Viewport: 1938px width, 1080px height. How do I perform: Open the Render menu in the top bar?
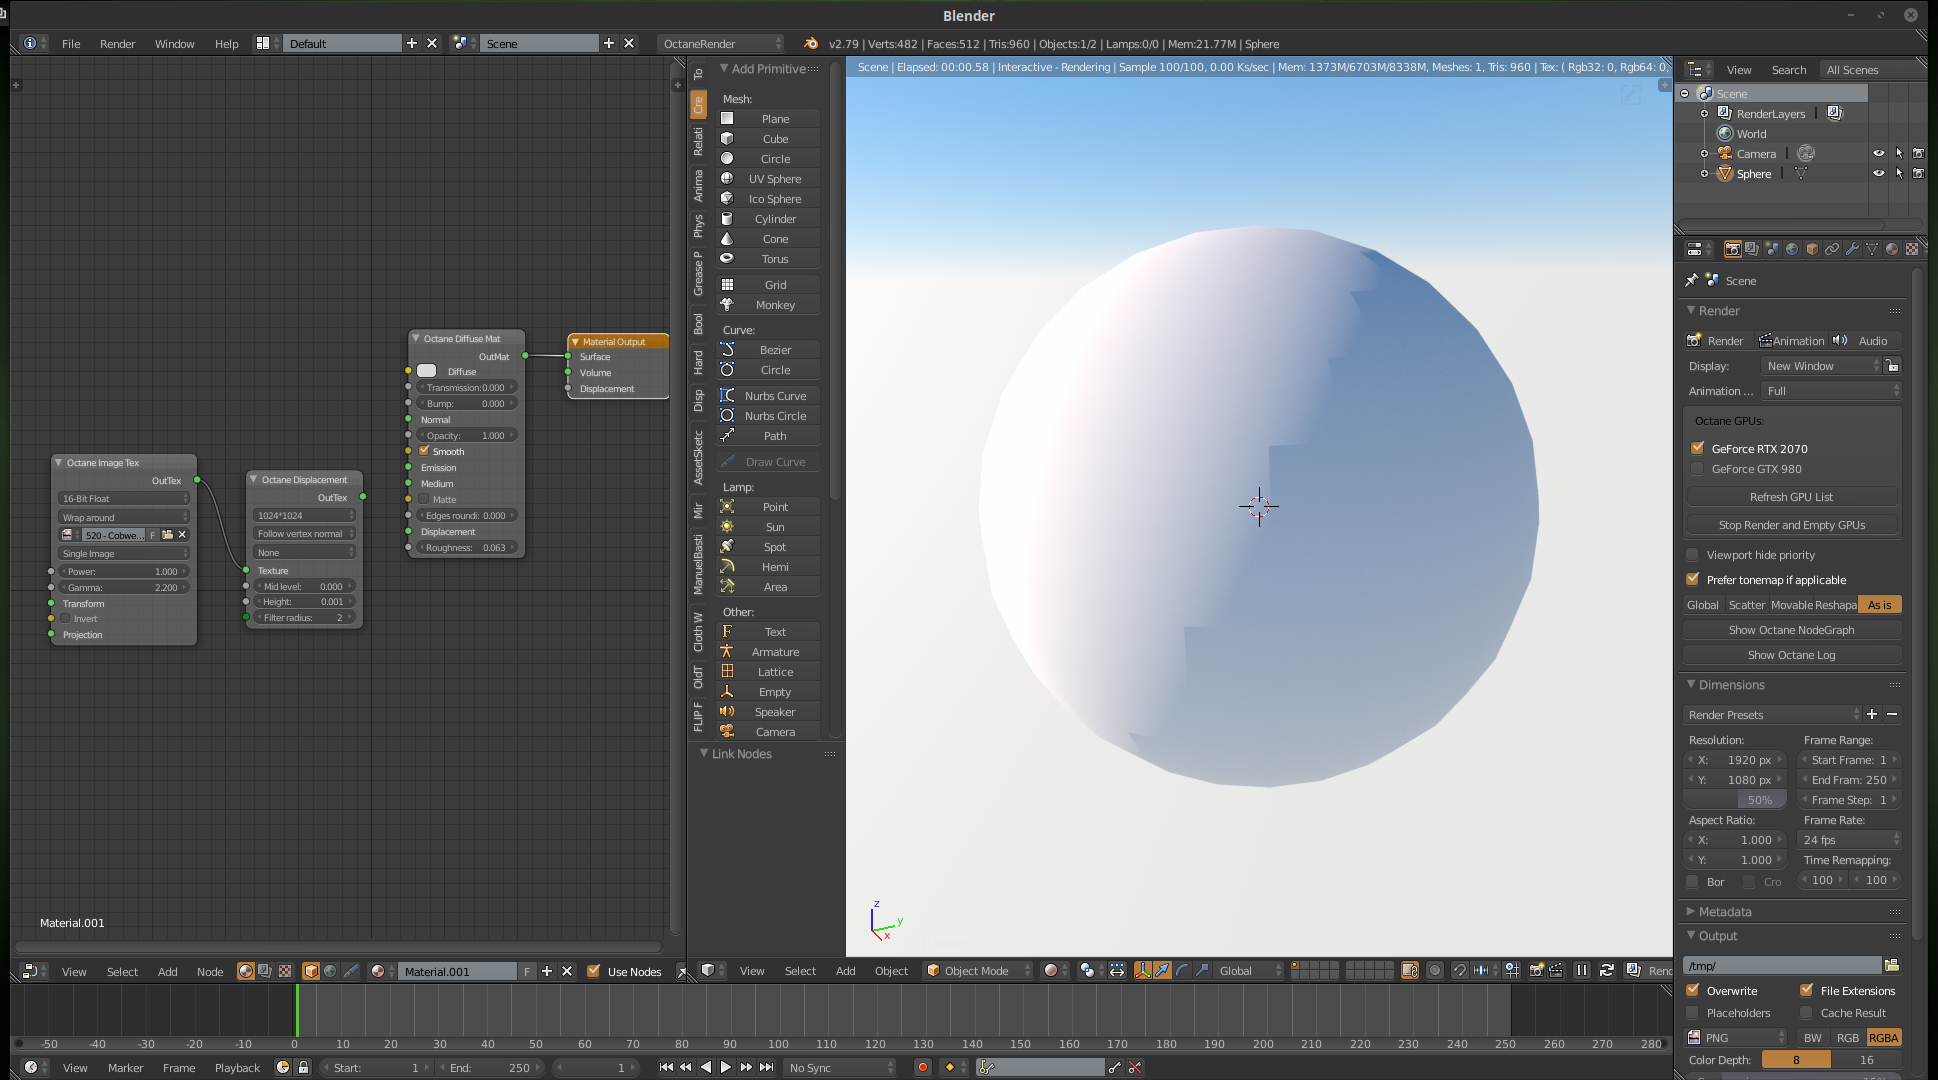[x=117, y=44]
